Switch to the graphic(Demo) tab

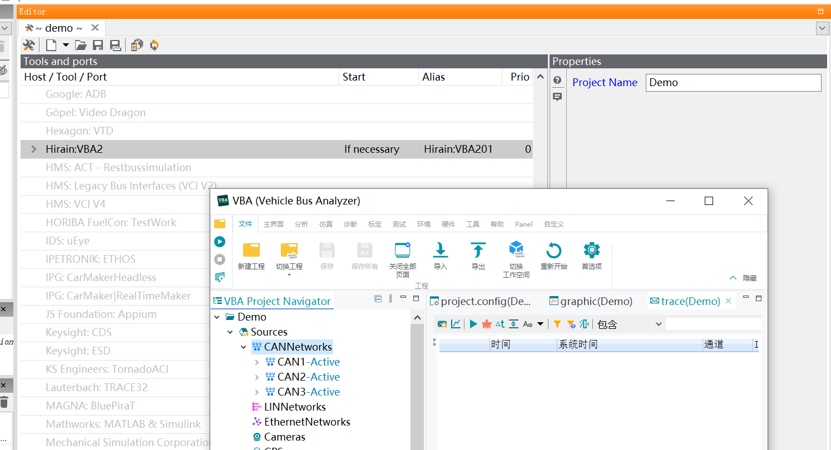click(591, 302)
